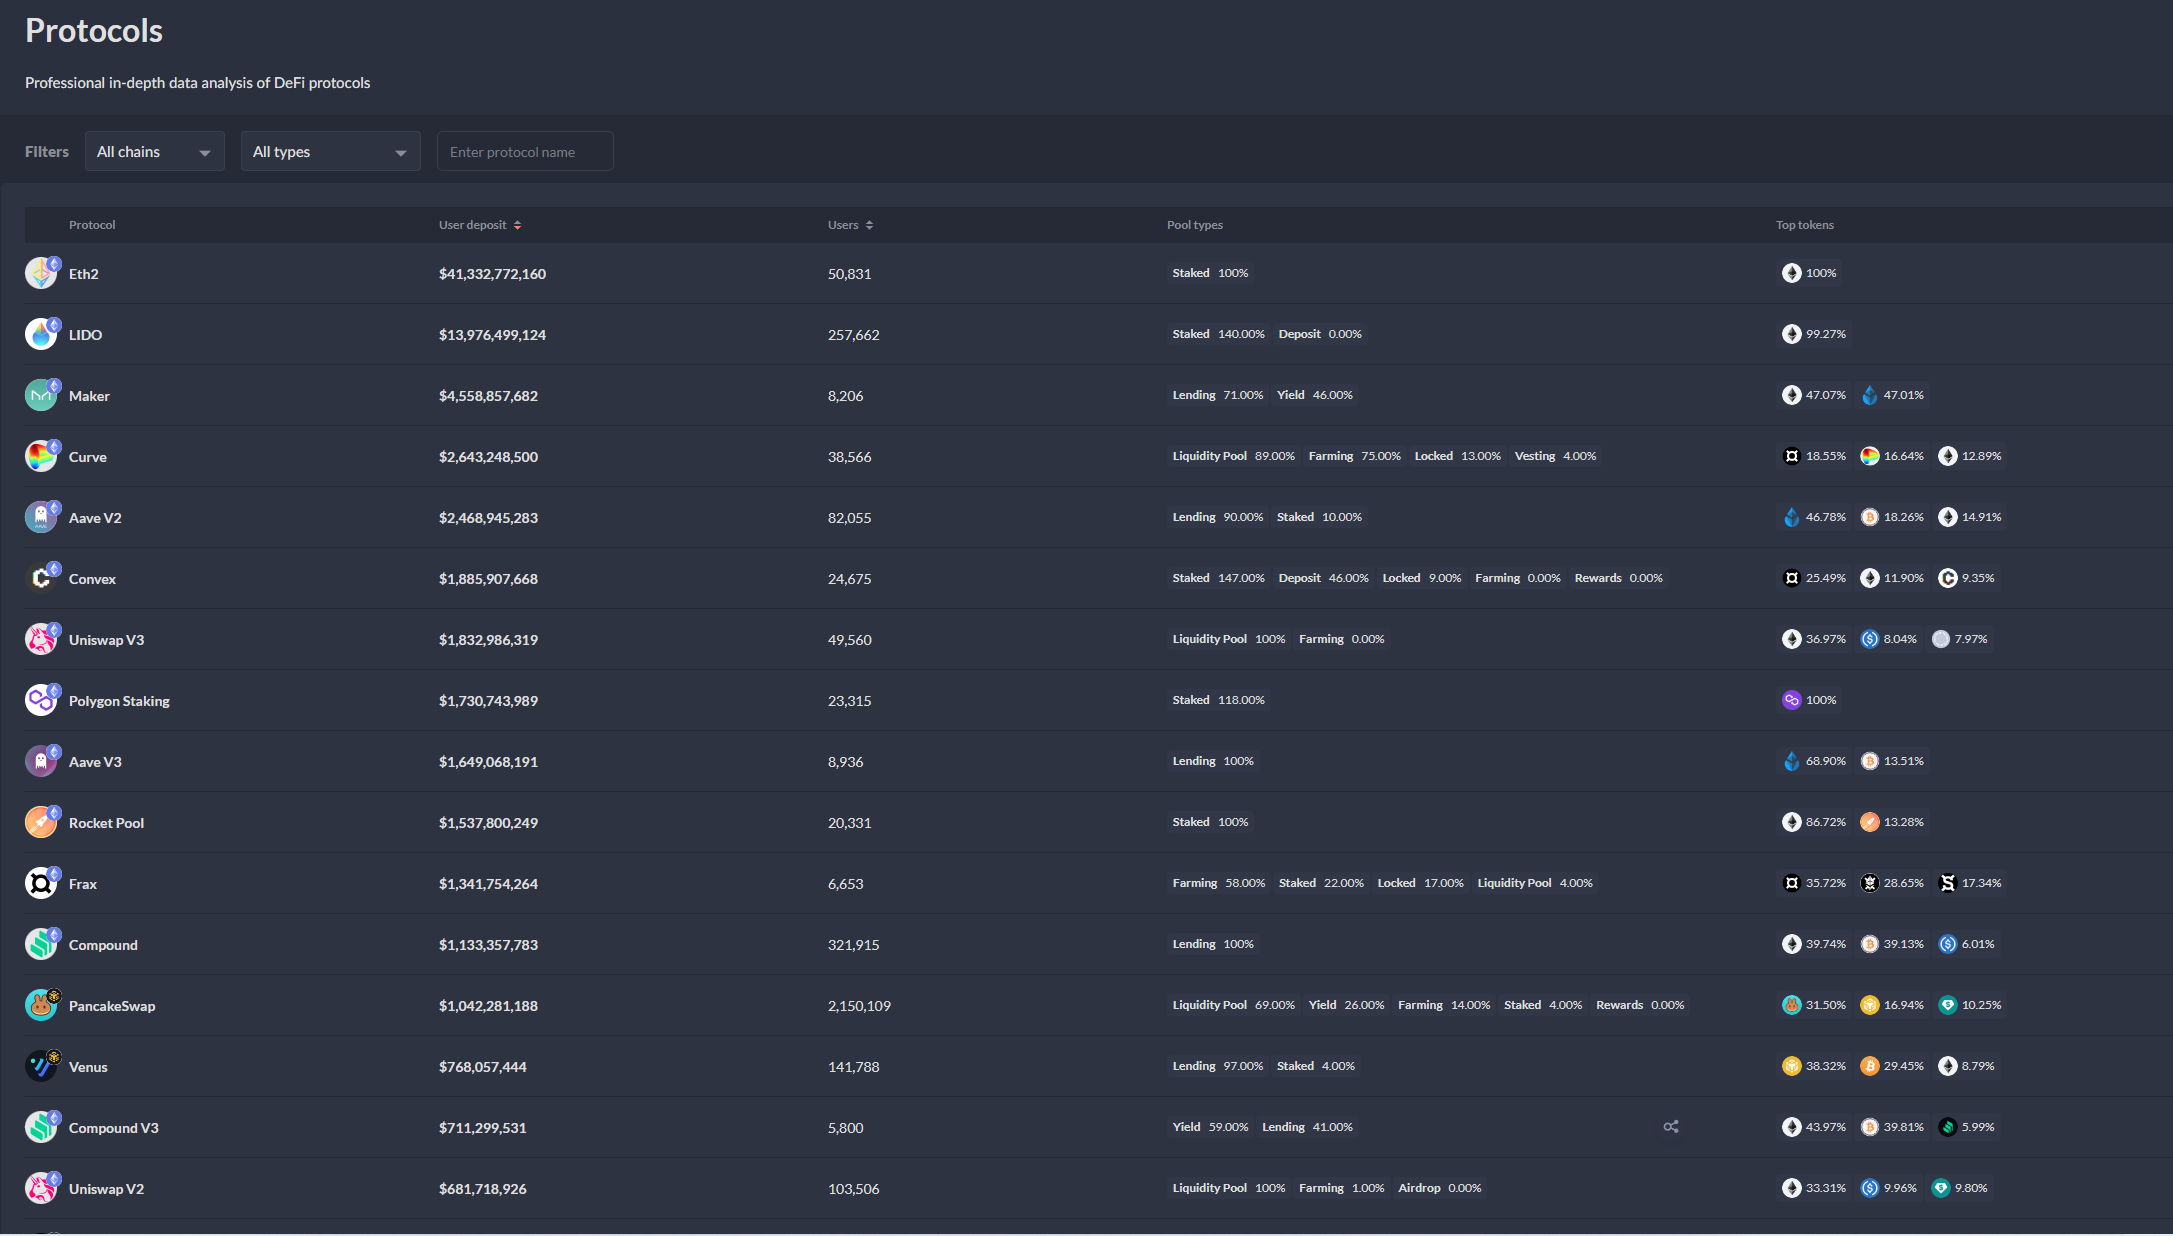Click the Venus protocol logo icon
Viewport: 2173px width, 1236px height.
click(x=41, y=1066)
